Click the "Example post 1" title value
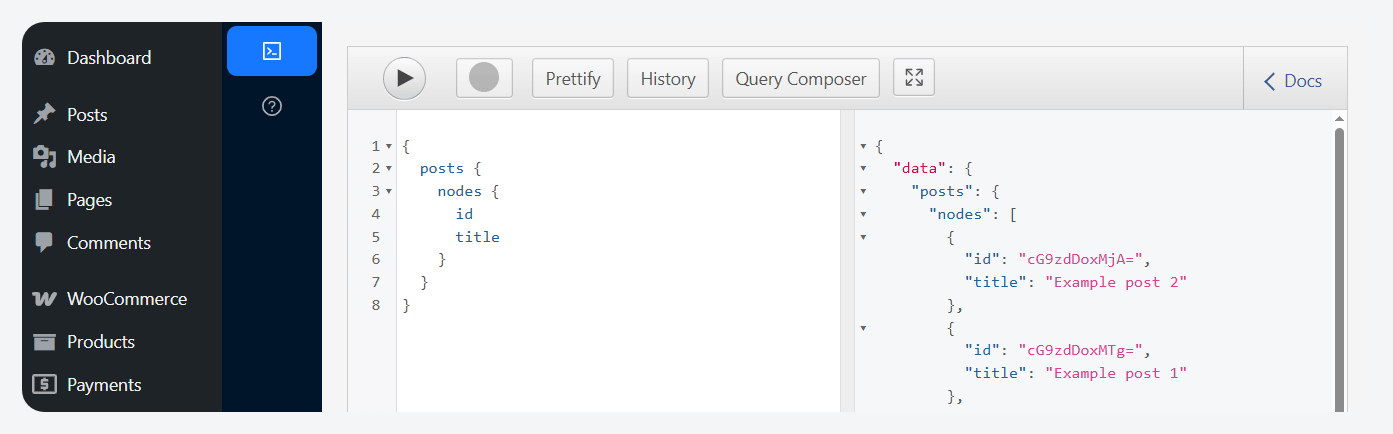The height and width of the screenshot is (434, 1393). 1115,373
